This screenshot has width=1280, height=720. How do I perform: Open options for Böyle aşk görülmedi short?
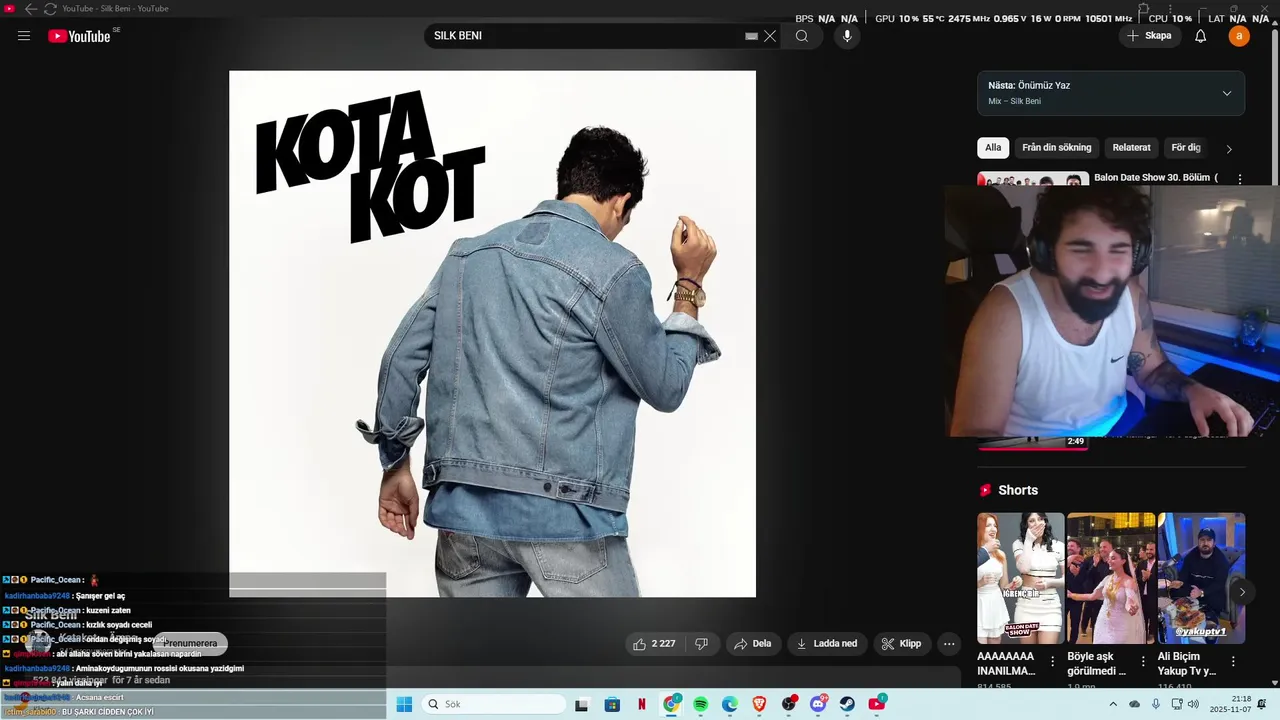point(1143,662)
